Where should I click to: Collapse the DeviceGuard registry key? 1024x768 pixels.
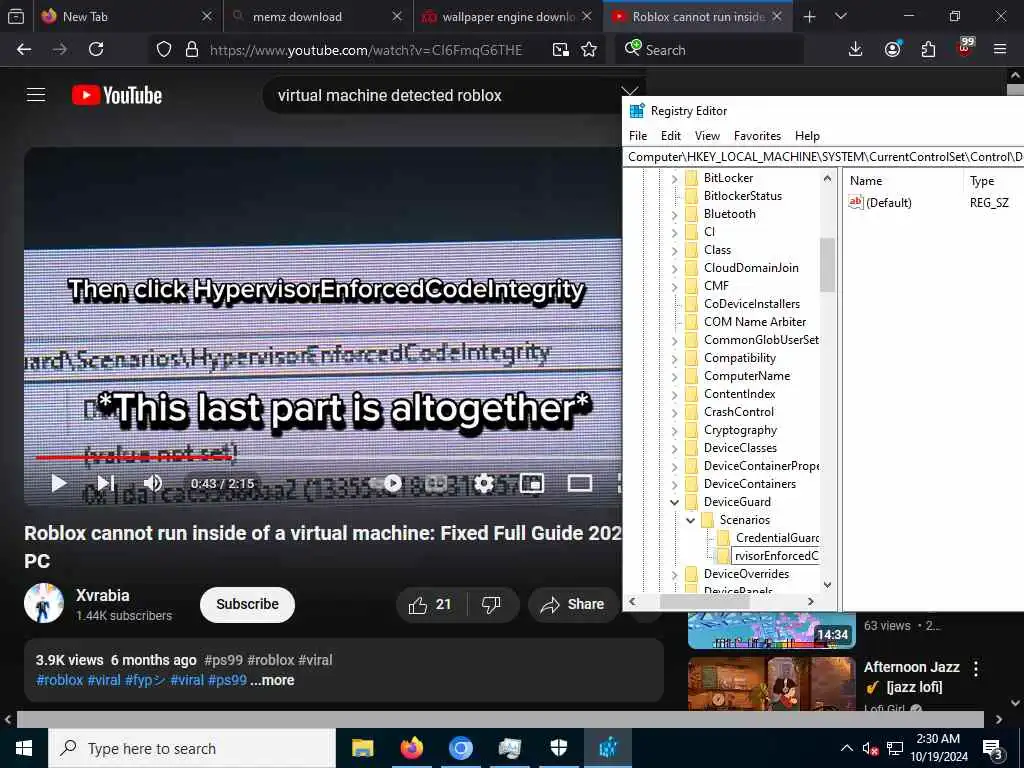pyautogui.click(x=675, y=502)
